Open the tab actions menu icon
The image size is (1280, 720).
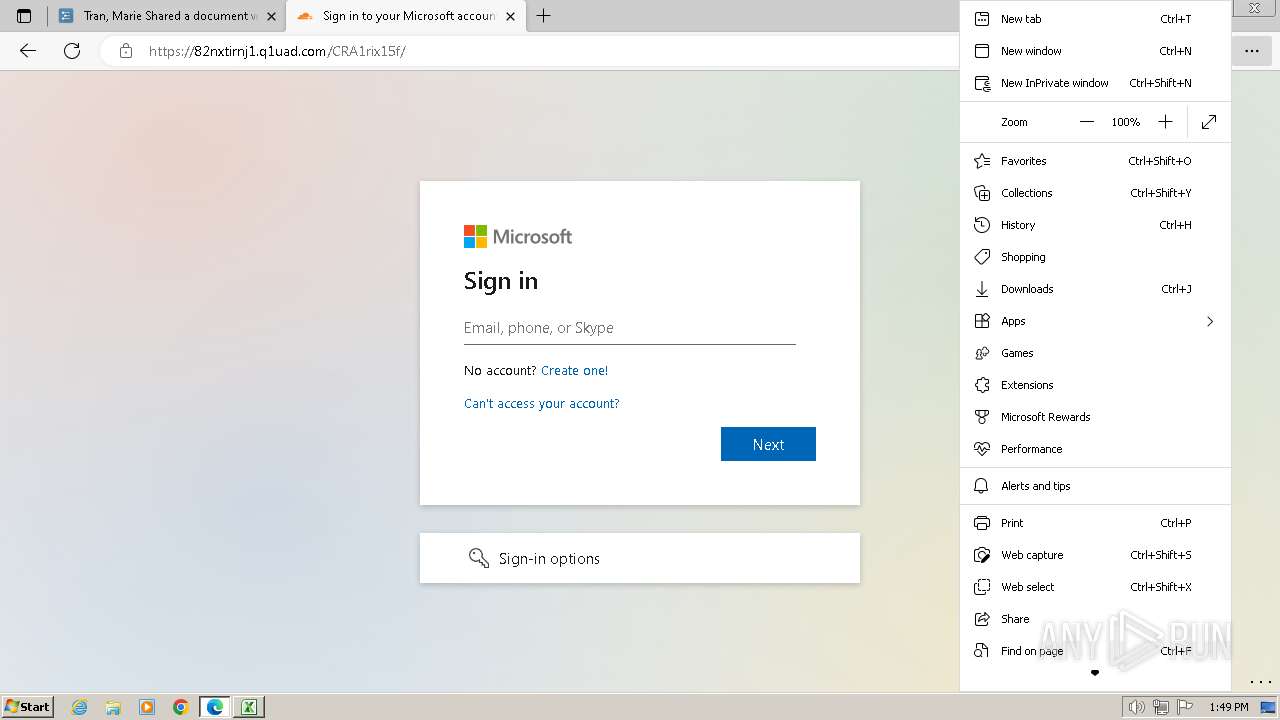tap(24, 16)
